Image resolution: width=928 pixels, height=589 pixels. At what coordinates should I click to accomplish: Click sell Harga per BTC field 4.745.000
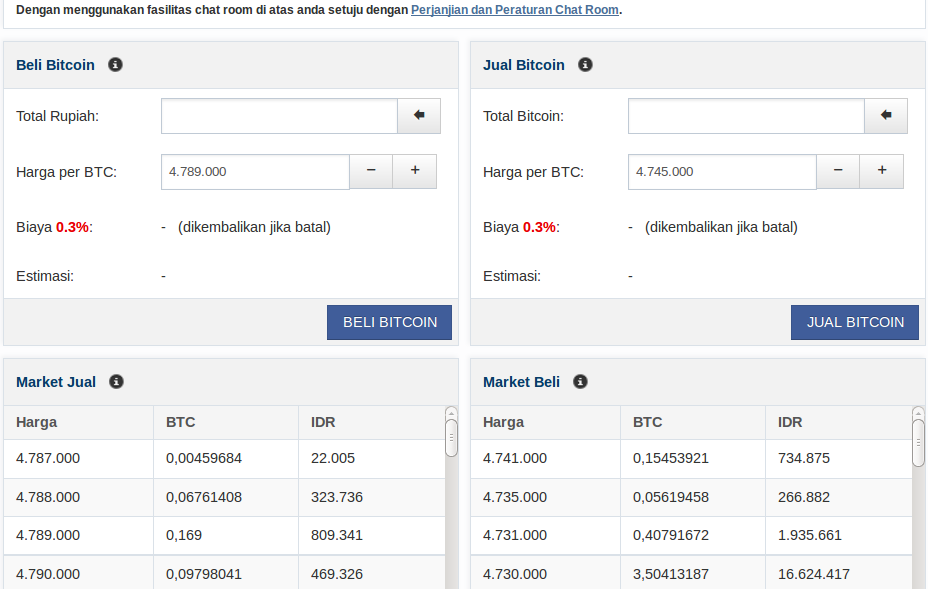pyautogui.click(x=722, y=171)
